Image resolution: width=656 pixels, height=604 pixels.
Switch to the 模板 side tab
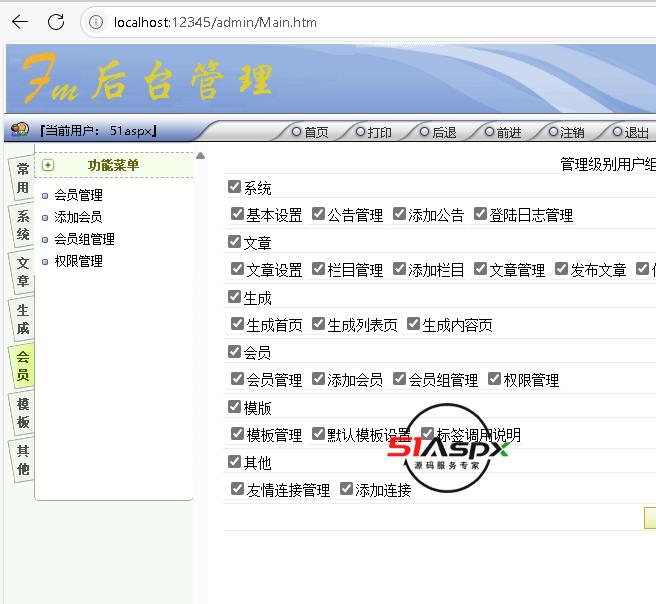tap(22, 412)
